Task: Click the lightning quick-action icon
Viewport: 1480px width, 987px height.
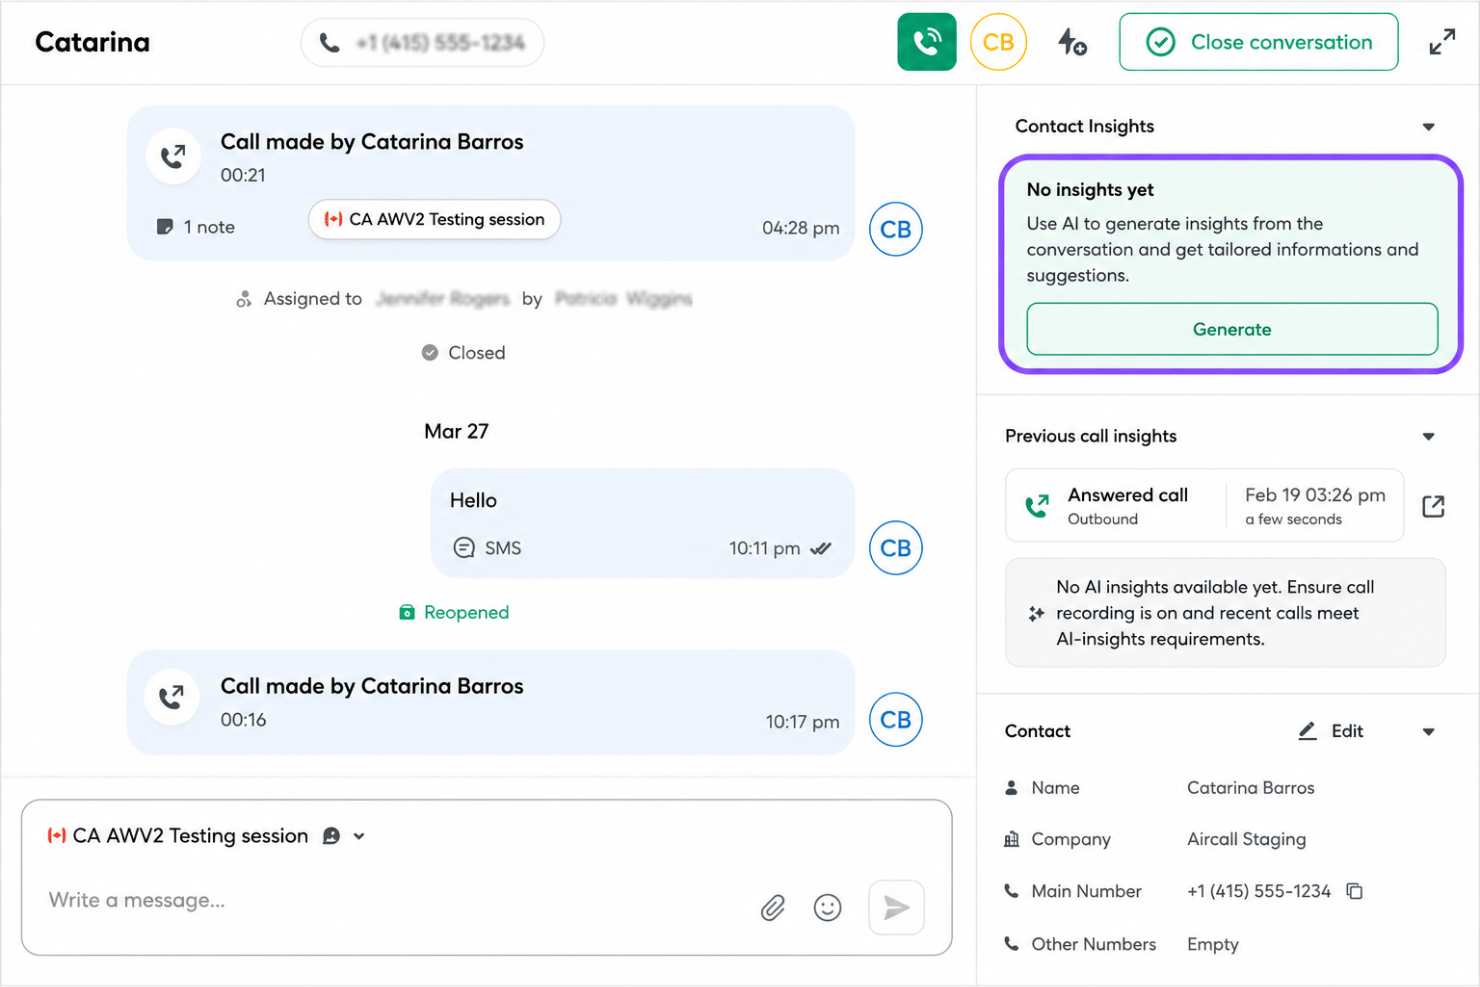Action: [1072, 42]
